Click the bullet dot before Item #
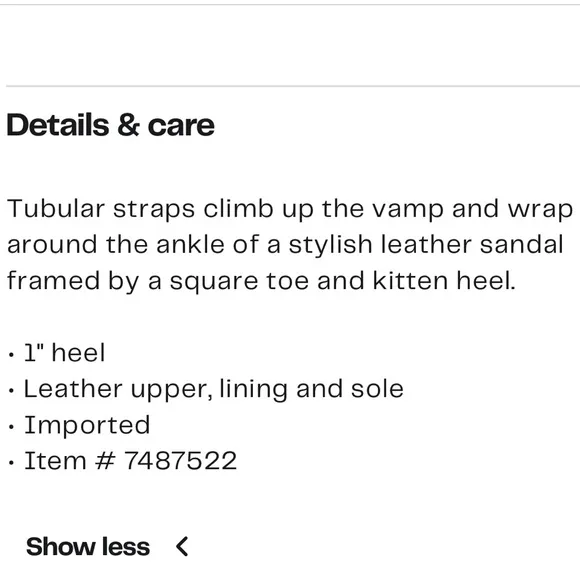This screenshot has width=580, height=580. [11, 463]
